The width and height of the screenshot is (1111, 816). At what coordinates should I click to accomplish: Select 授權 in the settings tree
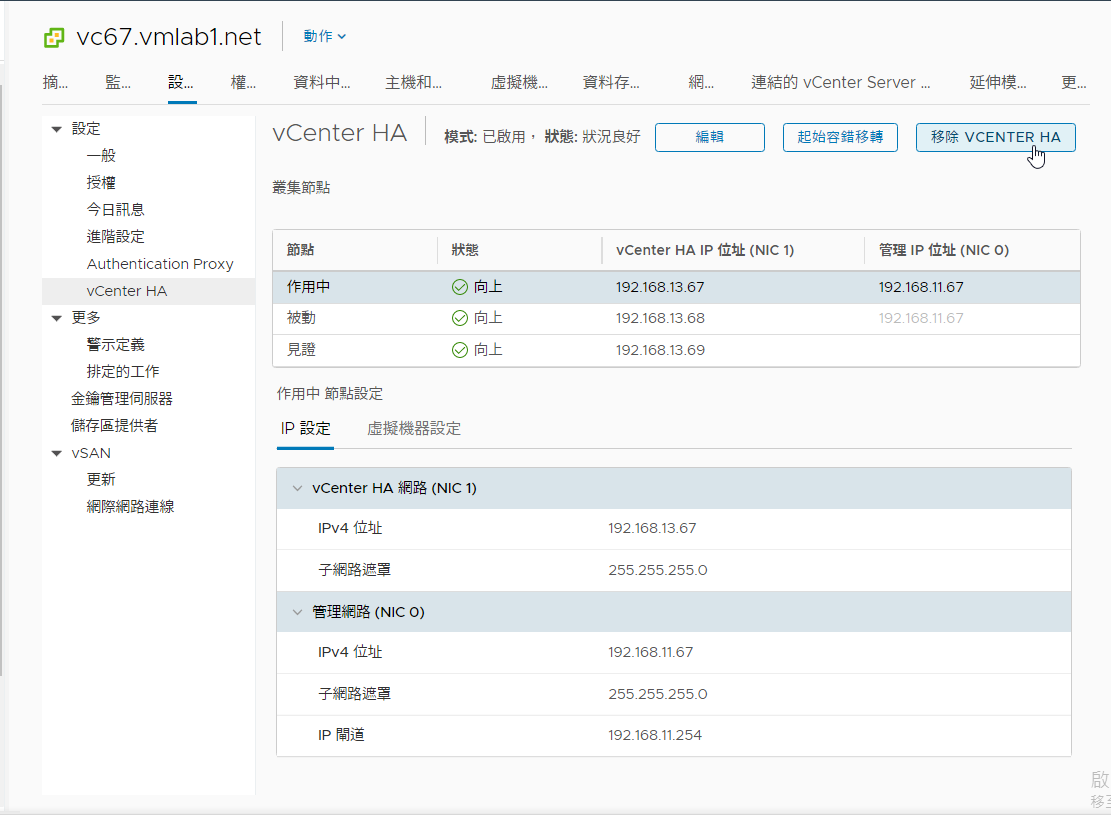(x=101, y=183)
